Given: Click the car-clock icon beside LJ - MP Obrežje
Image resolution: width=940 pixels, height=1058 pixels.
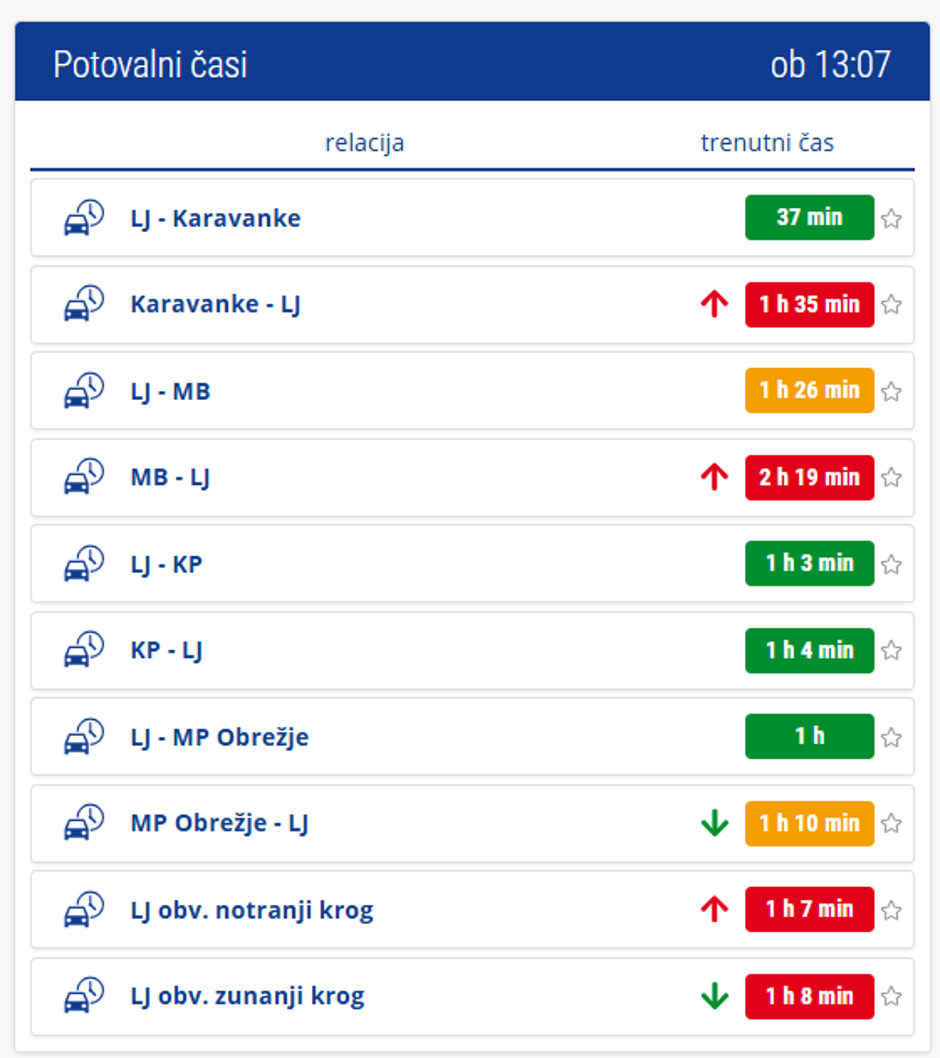Looking at the screenshot, I should pos(84,738).
